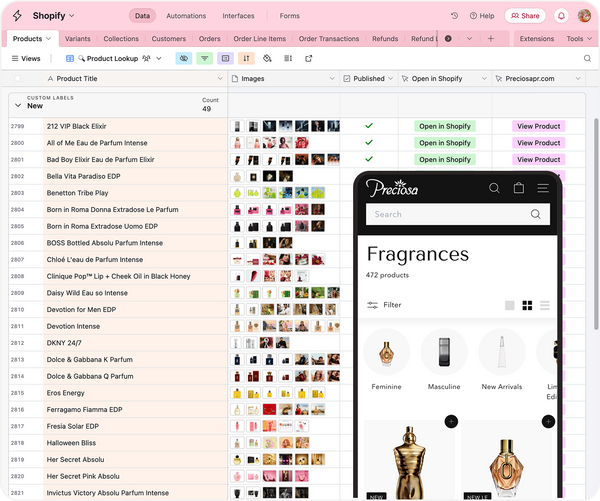This screenshot has width=600, height=501.
Task: Click the Preciosa search input field
Action: pyautogui.click(x=451, y=214)
